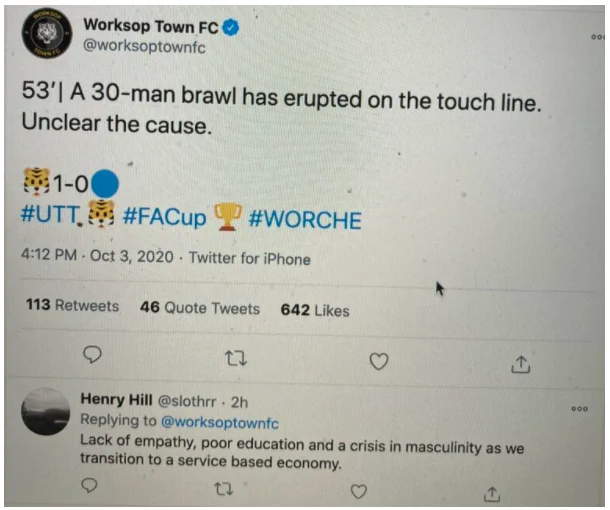Open the main tweet's three-dot menu
The image size is (610, 510).
tap(598, 37)
